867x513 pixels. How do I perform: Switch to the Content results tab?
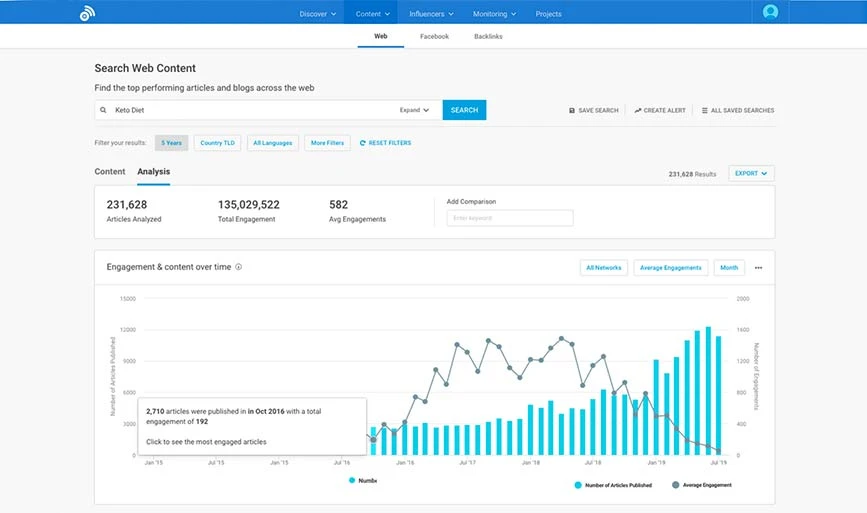[109, 171]
